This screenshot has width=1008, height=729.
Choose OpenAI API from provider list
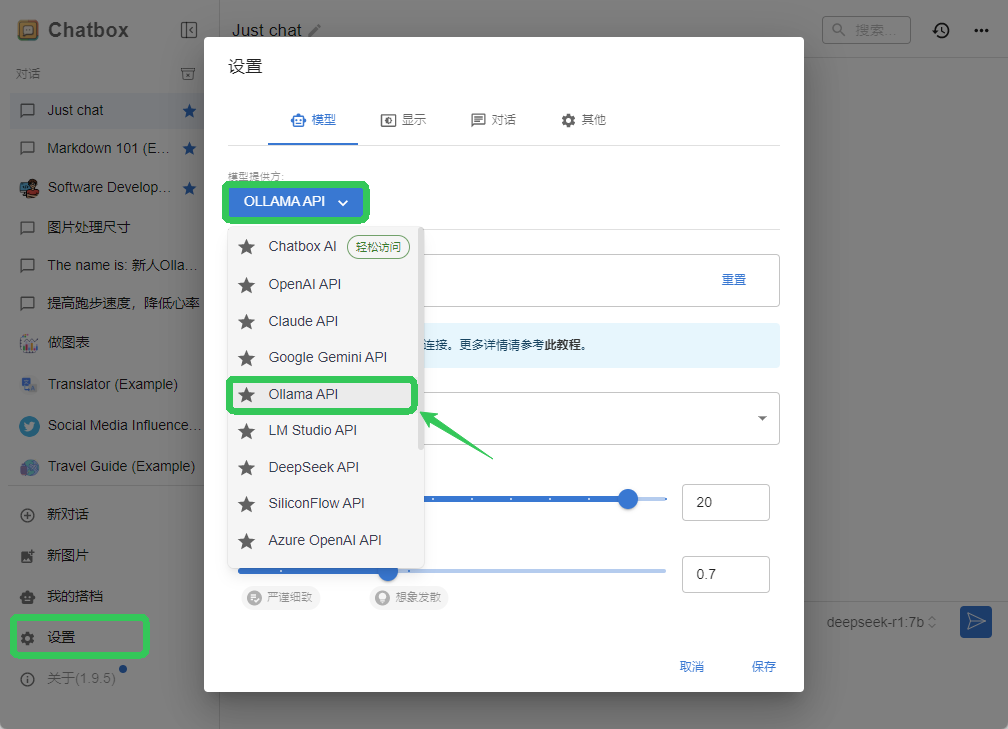(323, 284)
